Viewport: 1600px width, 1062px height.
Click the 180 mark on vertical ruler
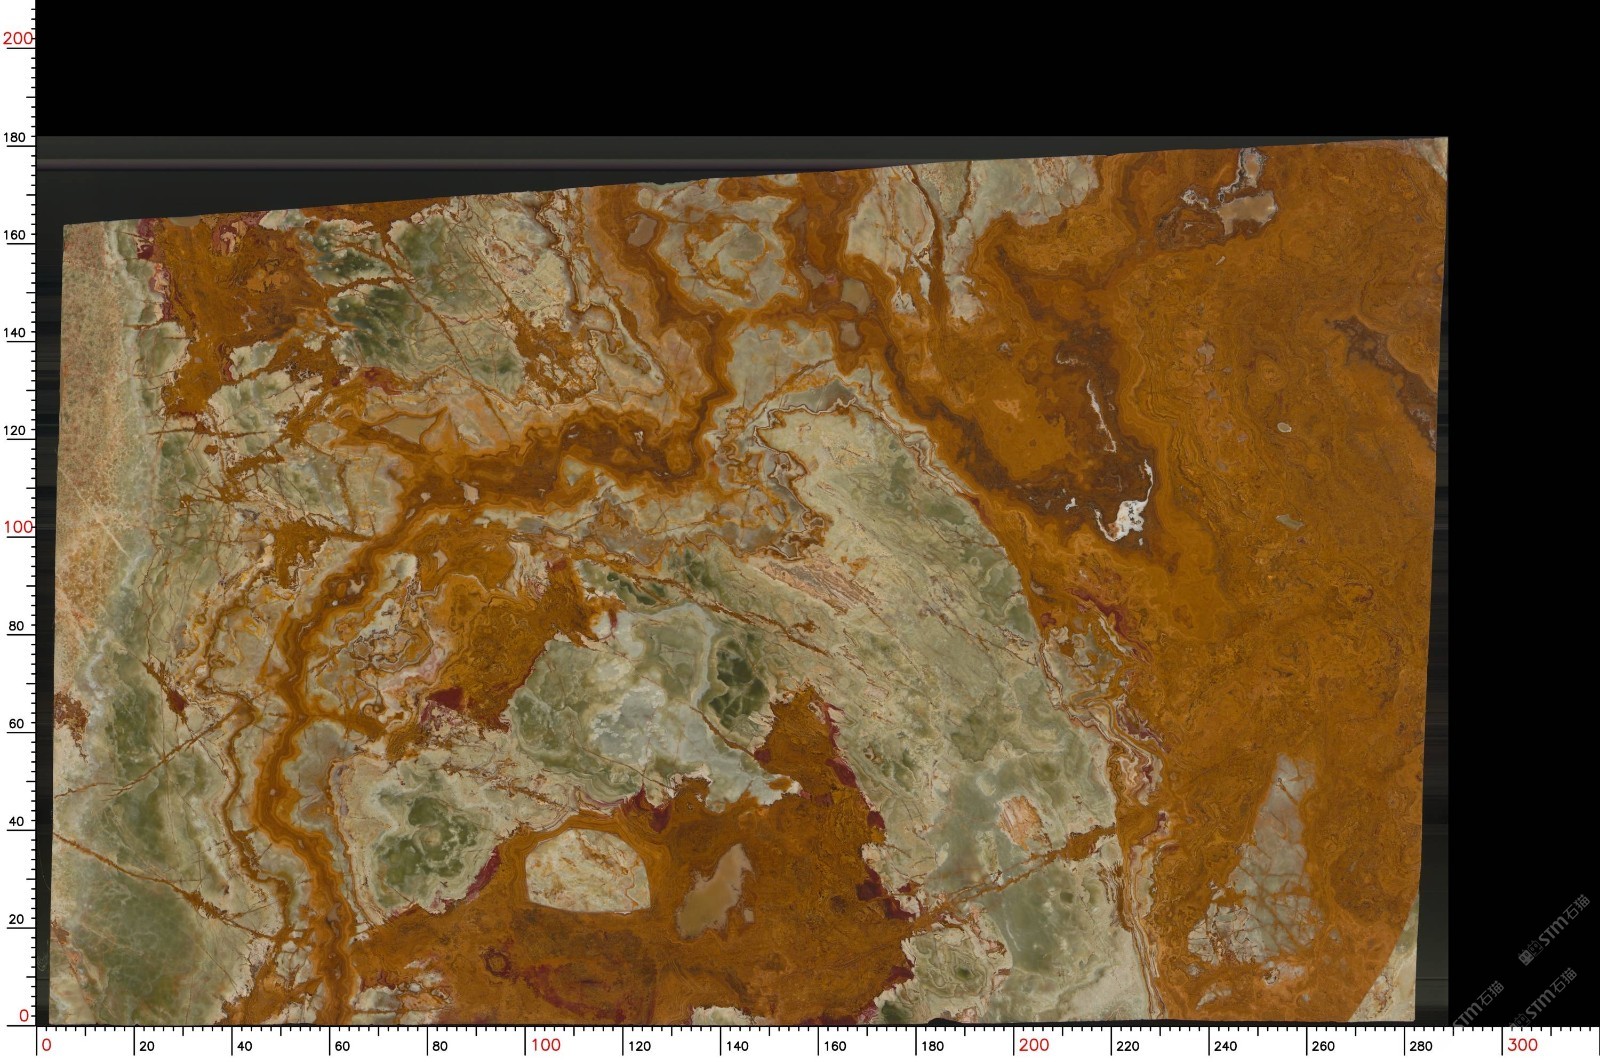(x=18, y=137)
